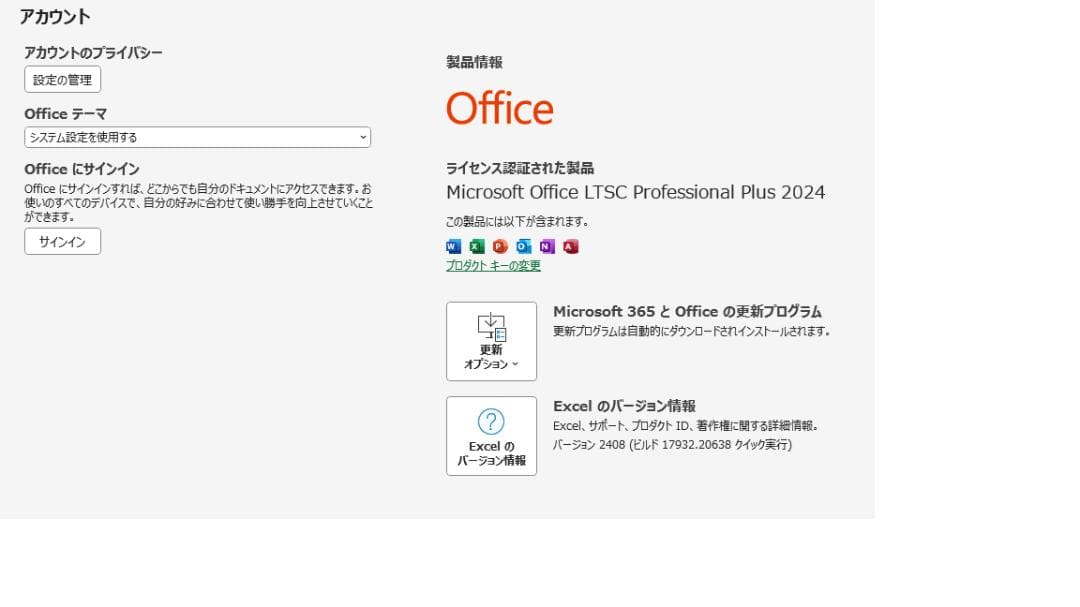The width and height of the screenshot is (1080, 607).
Task: Click the アカウントのプライバシー heading
Action: [95, 52]
